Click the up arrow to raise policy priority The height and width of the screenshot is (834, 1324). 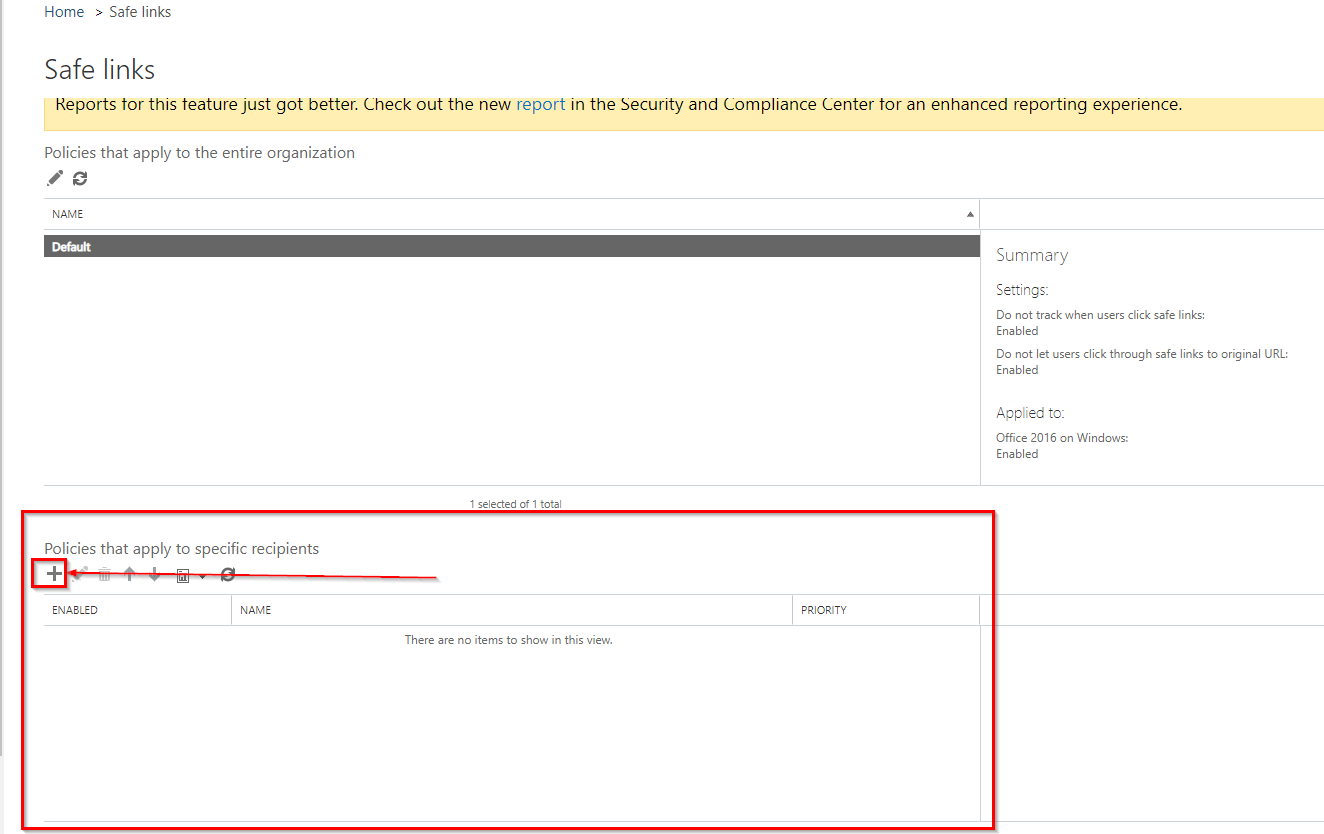tap(129, 574)
